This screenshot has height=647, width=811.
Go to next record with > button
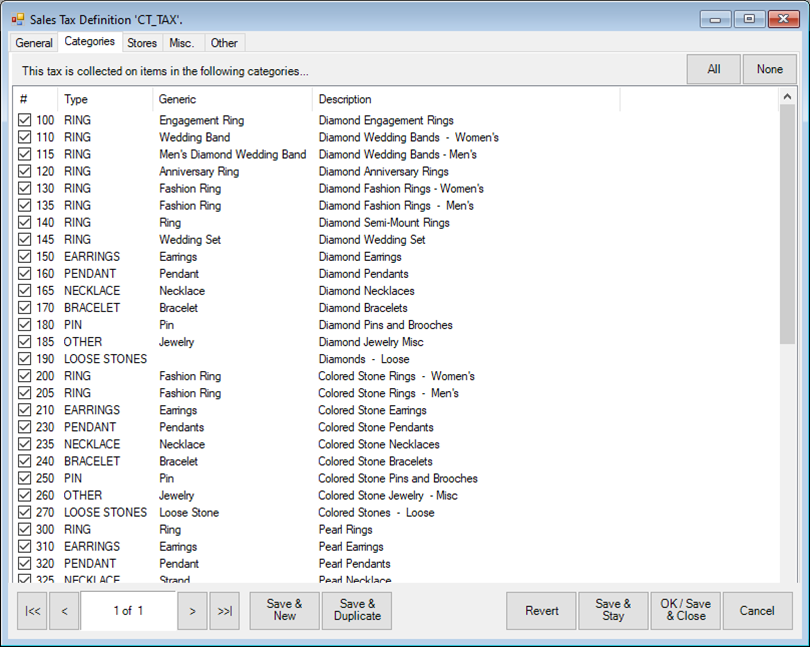tap(193, 611)
